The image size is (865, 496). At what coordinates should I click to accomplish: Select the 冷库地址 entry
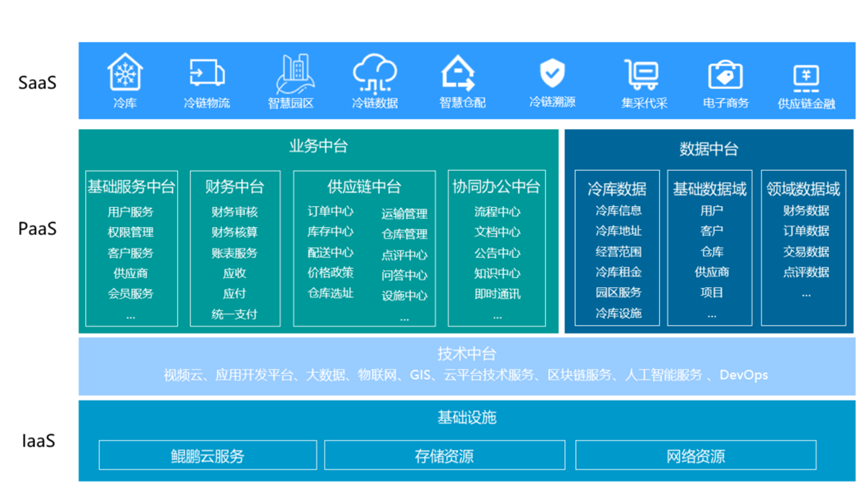coord(618,231)
